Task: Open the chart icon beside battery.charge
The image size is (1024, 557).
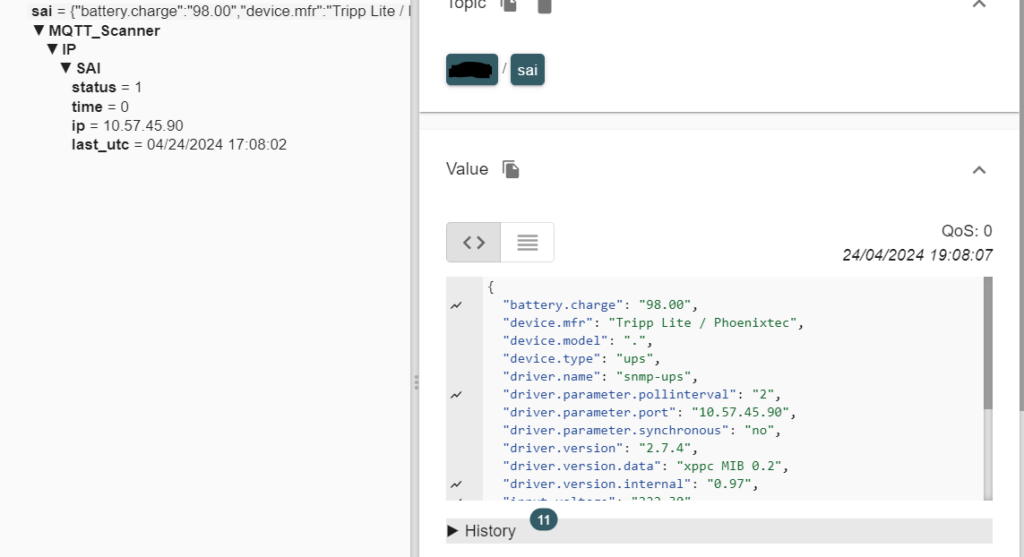Action: pos(456,306)
